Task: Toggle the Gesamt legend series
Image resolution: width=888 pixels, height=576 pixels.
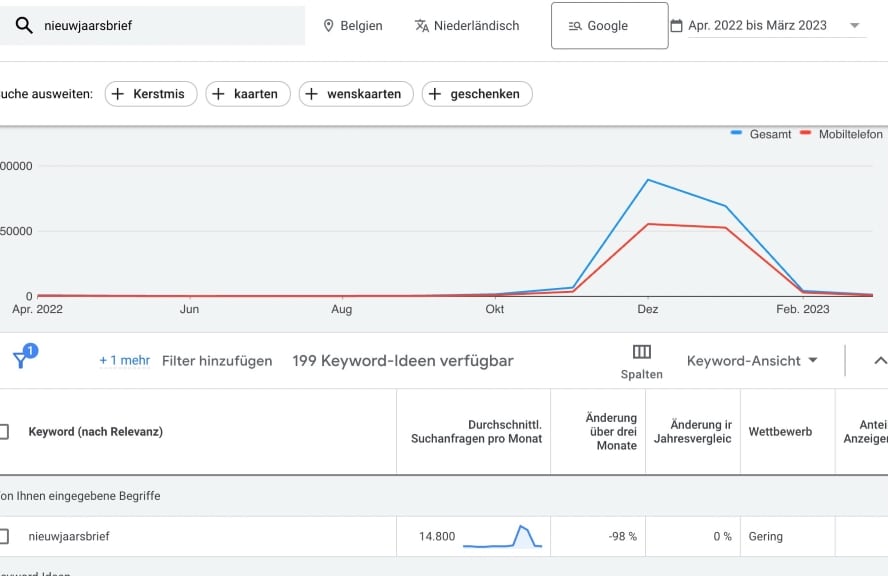Action: [x=761, y=134]
